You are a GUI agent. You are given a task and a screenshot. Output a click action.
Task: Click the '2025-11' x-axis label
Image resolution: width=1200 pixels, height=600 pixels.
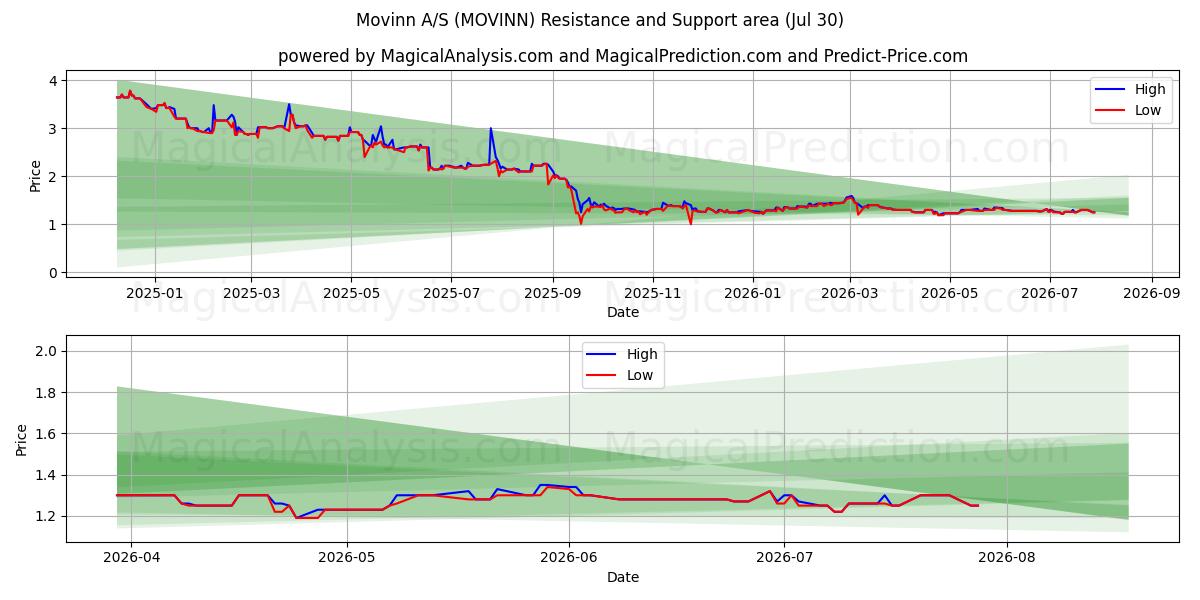(x=653, y=295)
